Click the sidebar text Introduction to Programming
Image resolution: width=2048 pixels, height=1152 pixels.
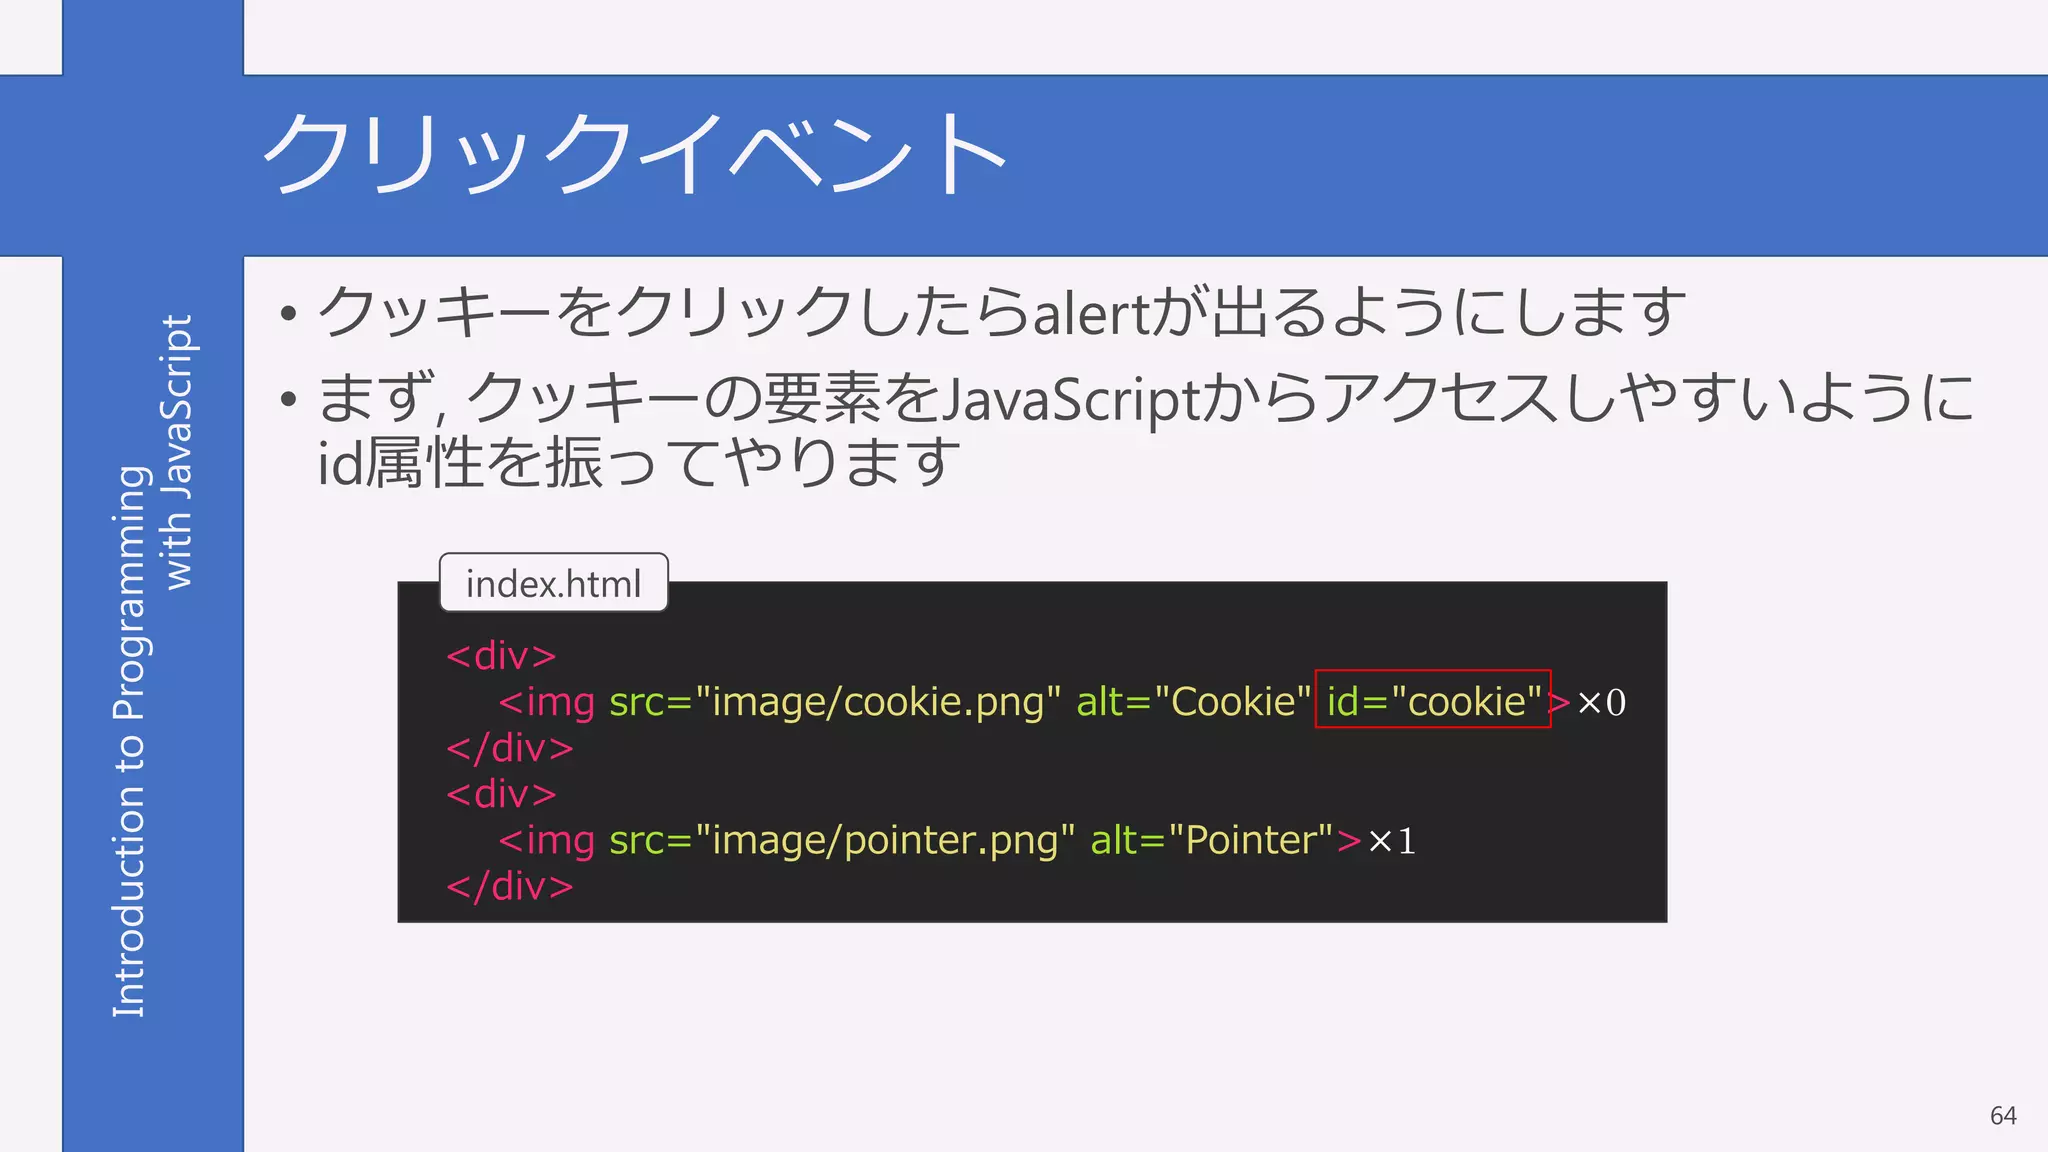[130, 742]
